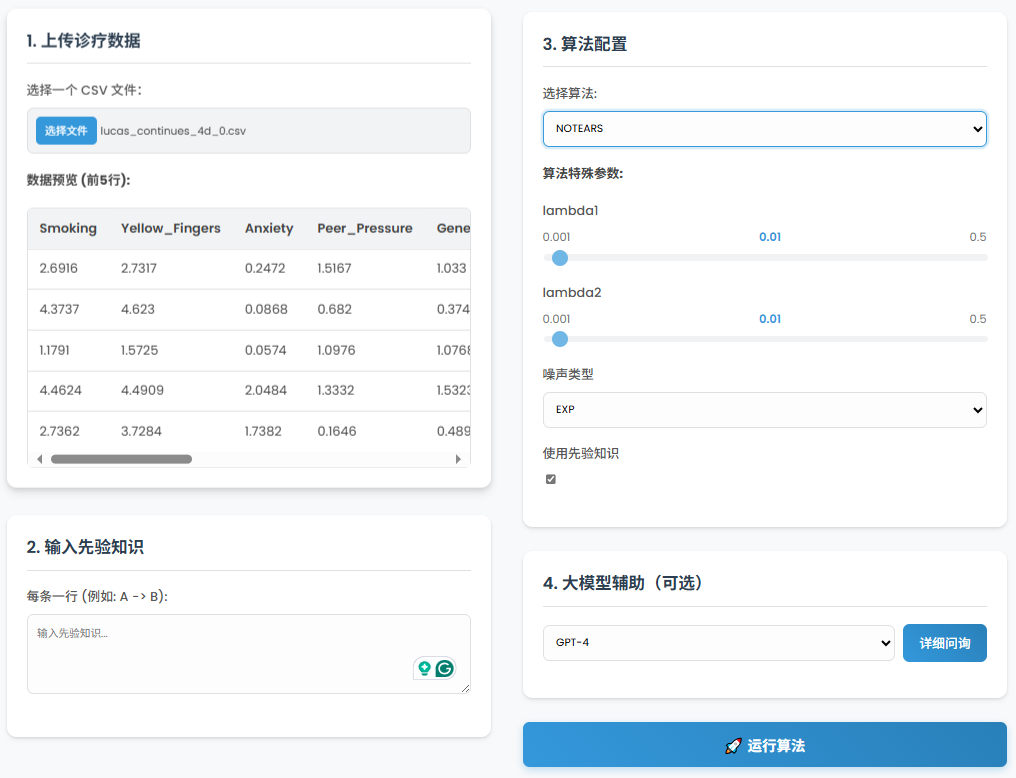Click the green lightbulb suggestion icon

click(x=425, y=669)
